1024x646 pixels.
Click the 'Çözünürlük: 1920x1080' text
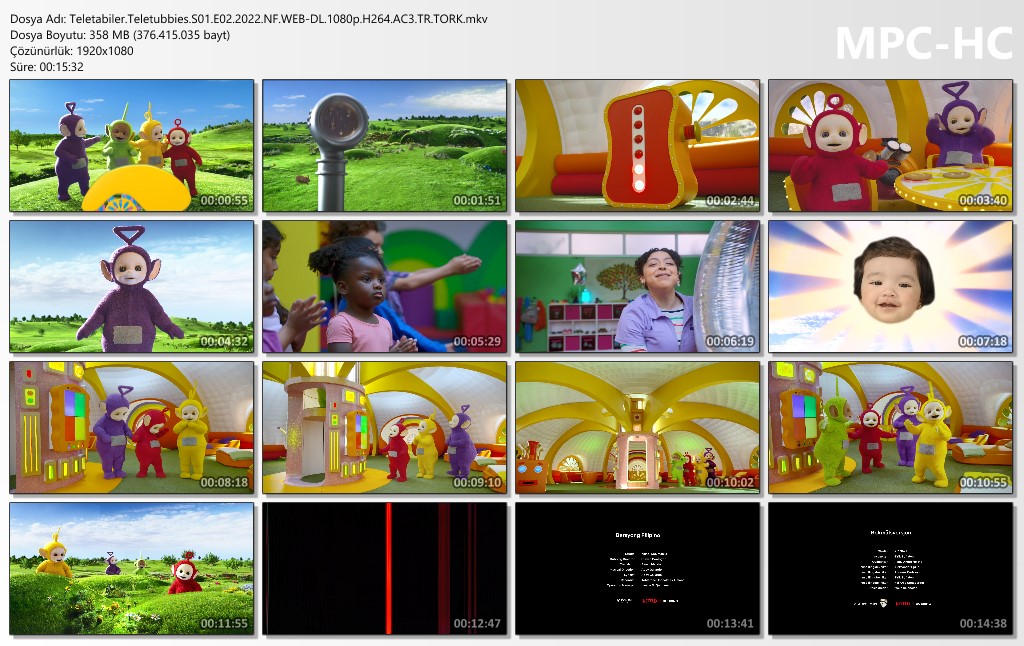click(72, 51)
